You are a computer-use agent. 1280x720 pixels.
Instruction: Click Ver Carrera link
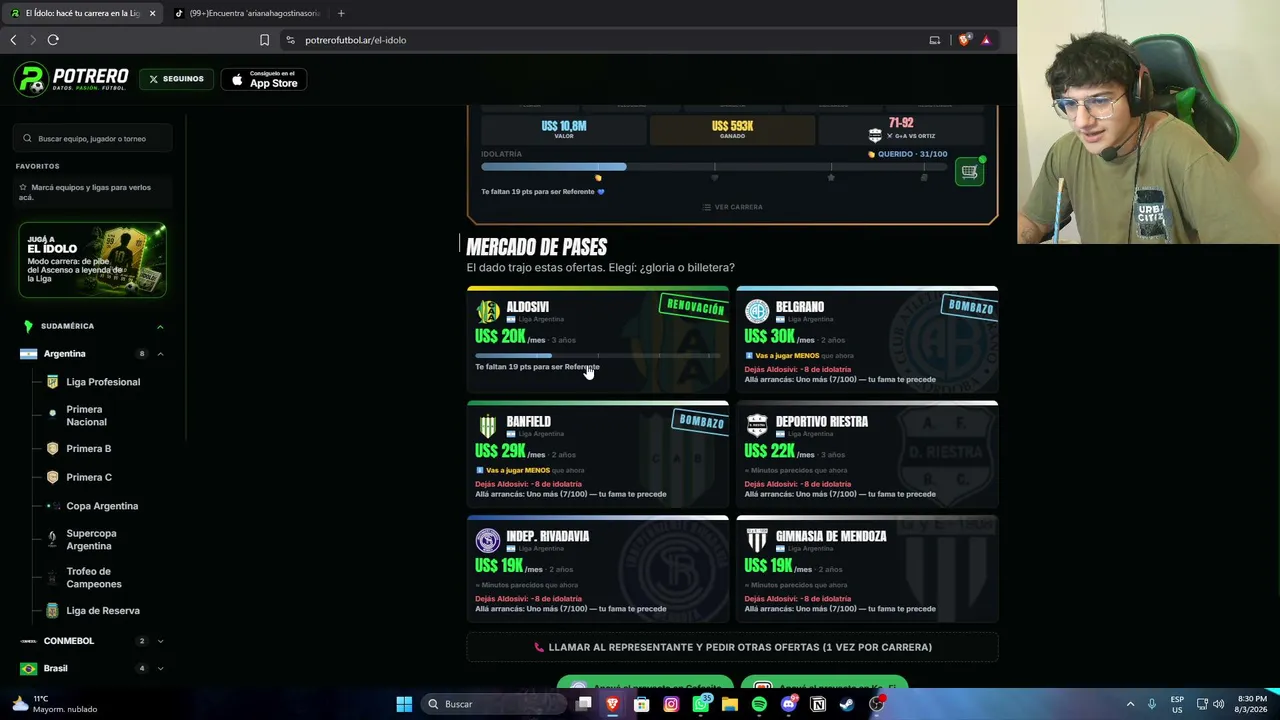pos(732,207)
